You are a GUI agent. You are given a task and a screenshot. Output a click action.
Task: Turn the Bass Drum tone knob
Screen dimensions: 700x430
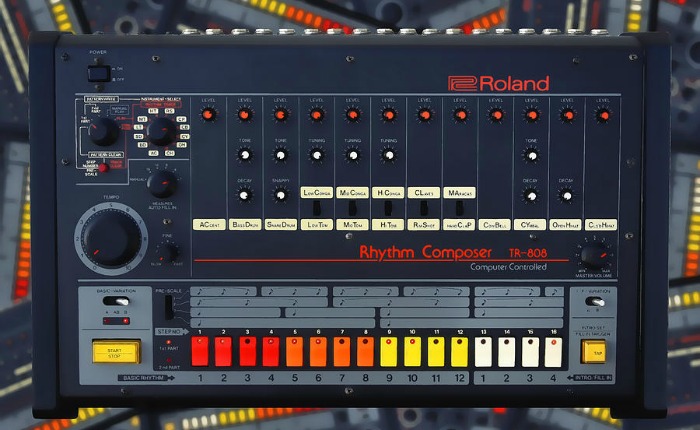245,155
